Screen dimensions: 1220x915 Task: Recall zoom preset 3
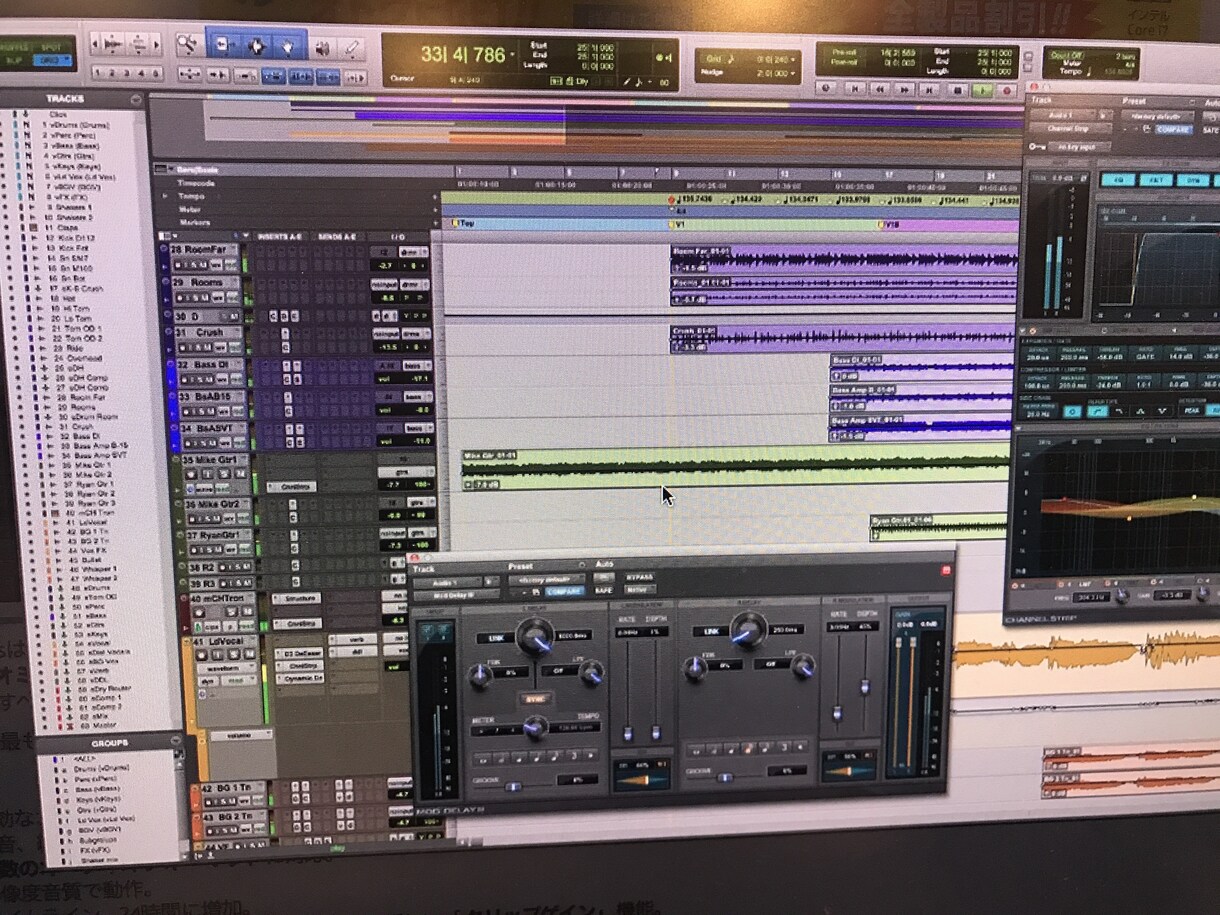coord(126,73)
